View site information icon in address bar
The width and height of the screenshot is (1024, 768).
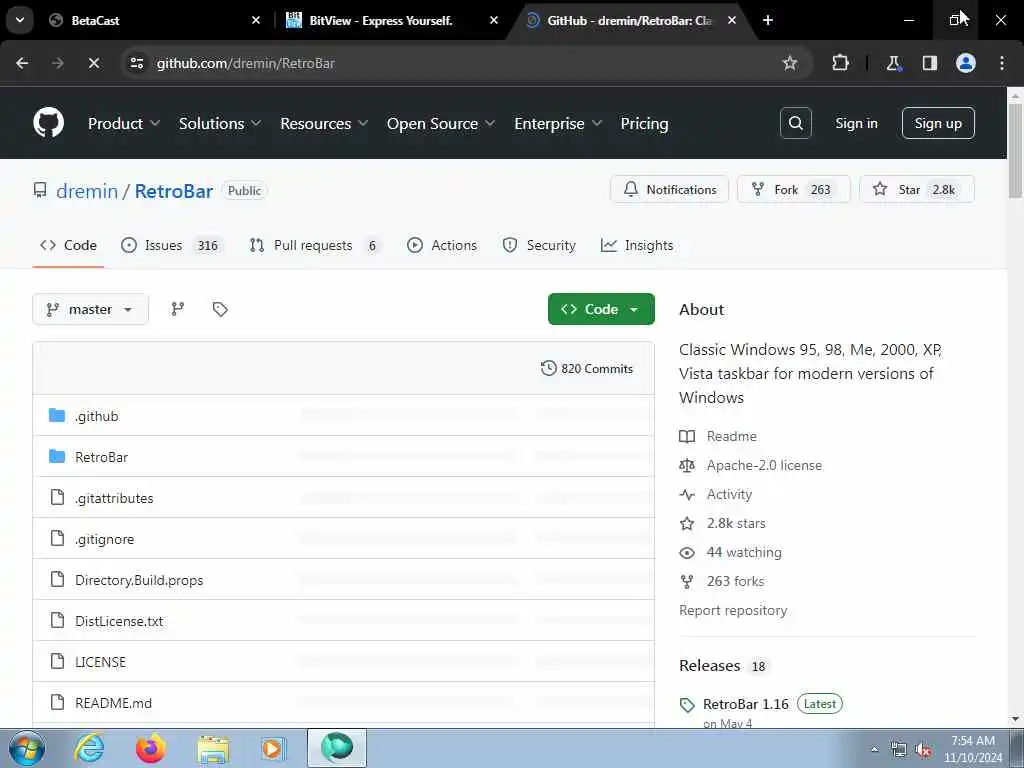point(136,63)
